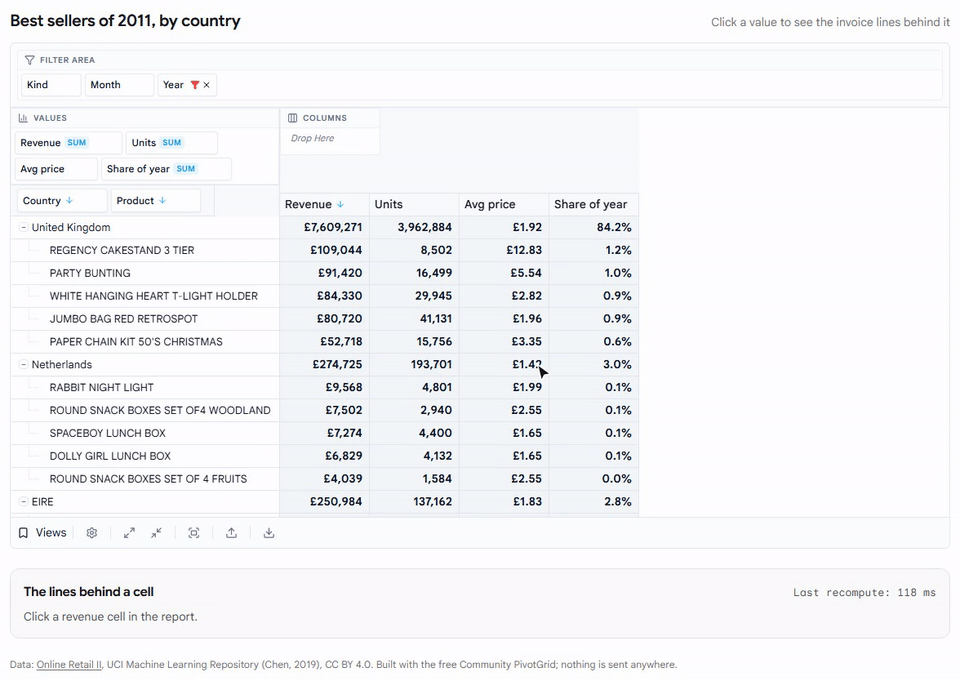
Task: Select JUMBO BAG RED RETROSPOT row label
Action: pyautogui.click(x=124, y=319)
